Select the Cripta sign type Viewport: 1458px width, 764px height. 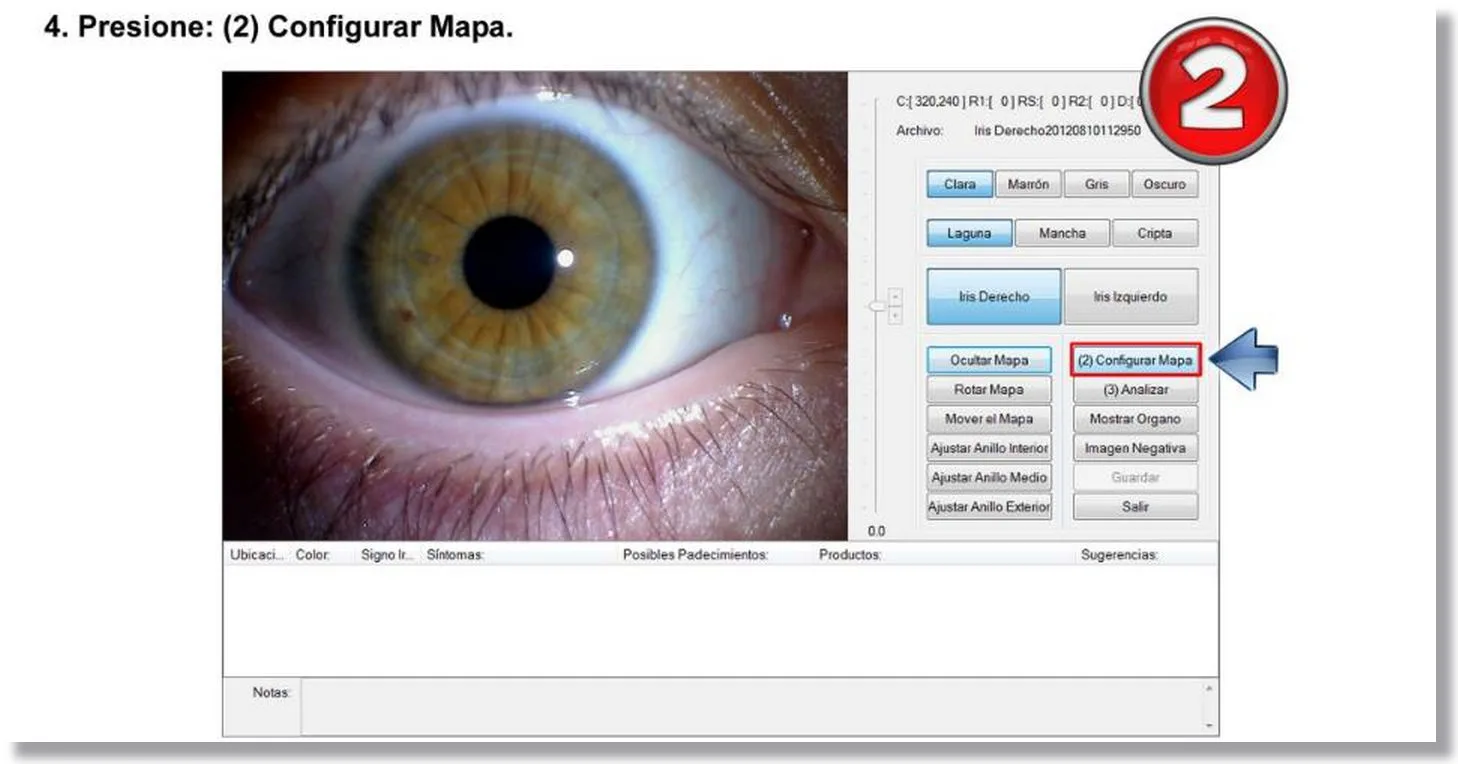pos(1155,233)
